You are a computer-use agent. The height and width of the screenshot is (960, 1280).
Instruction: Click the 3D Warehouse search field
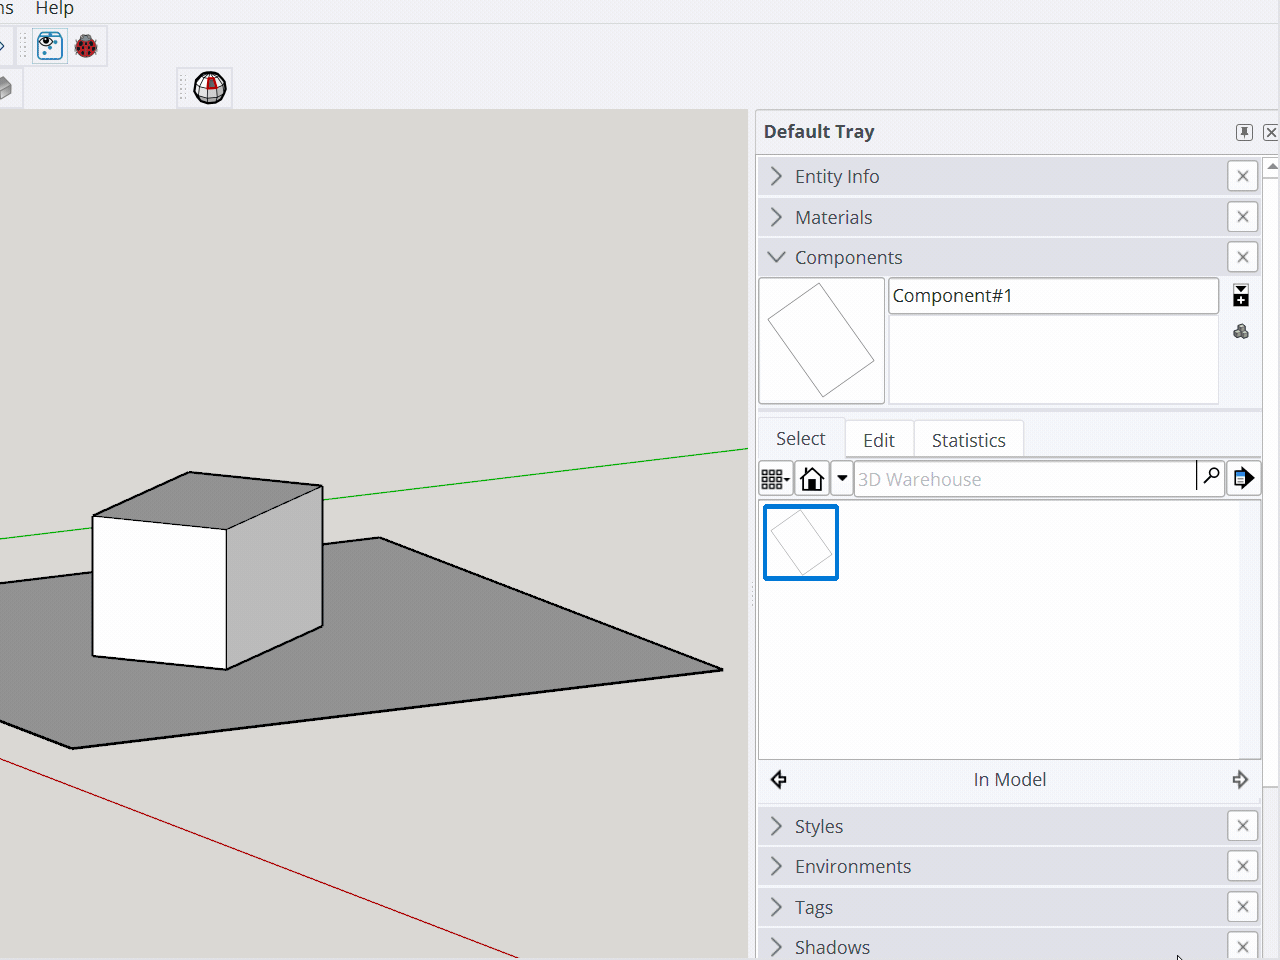1025,479
